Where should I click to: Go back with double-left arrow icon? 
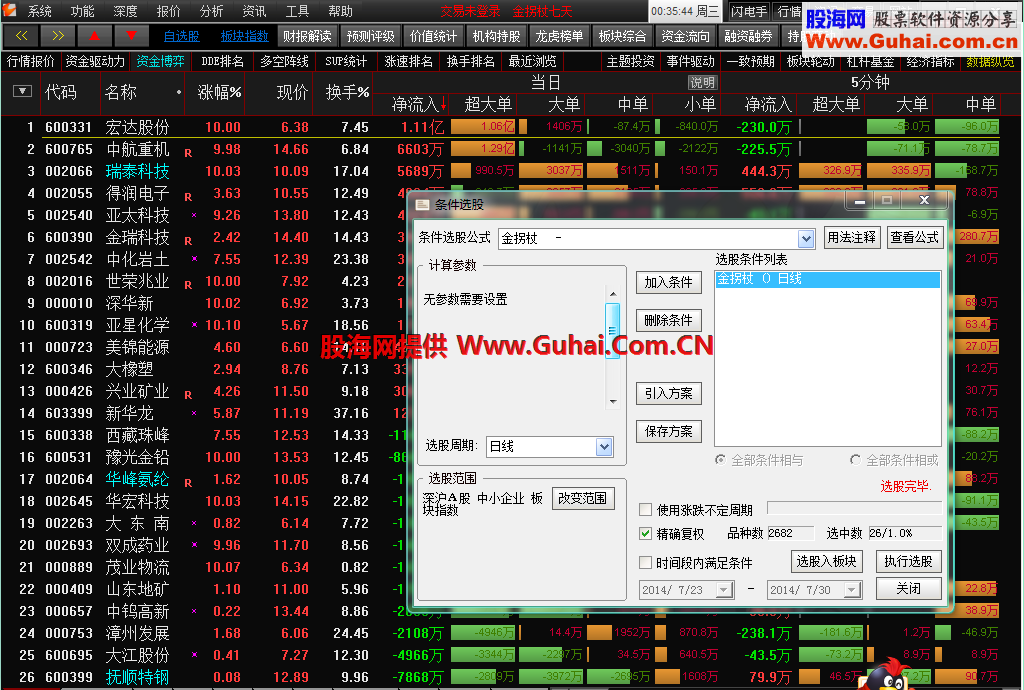tap(22, 36)
